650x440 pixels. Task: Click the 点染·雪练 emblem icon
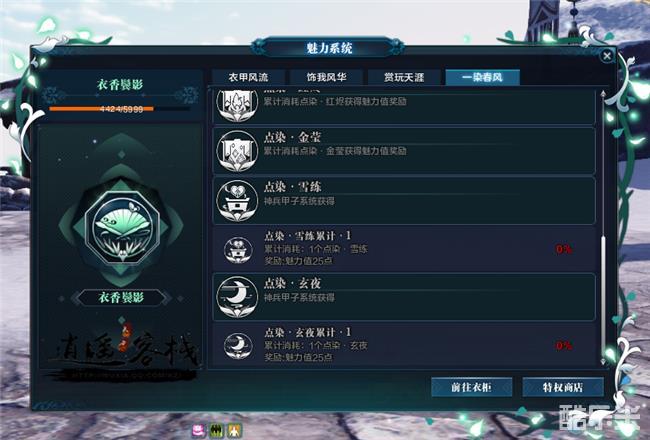tap(237, 201)
